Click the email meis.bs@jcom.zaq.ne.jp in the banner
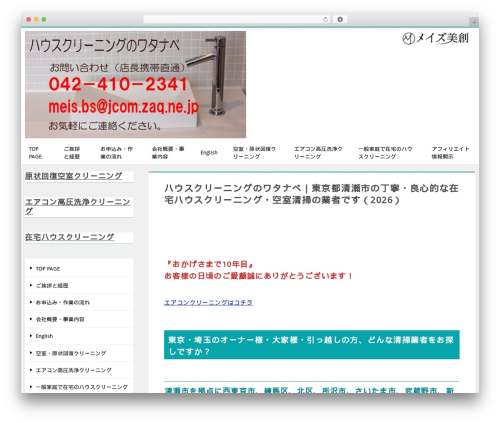The width and height of the screenshot is (500, 423). point(123,107)
